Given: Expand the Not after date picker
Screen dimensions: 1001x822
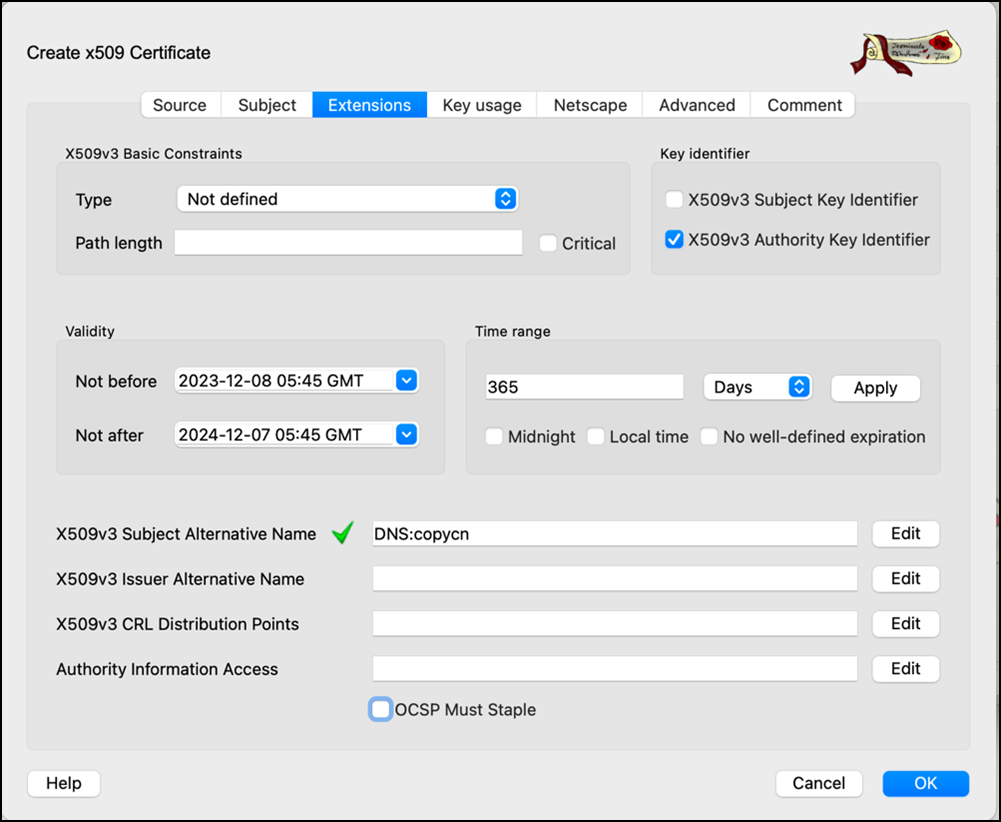Looking at the screenshot, I should pyautogui.click(x=406, y=434).
